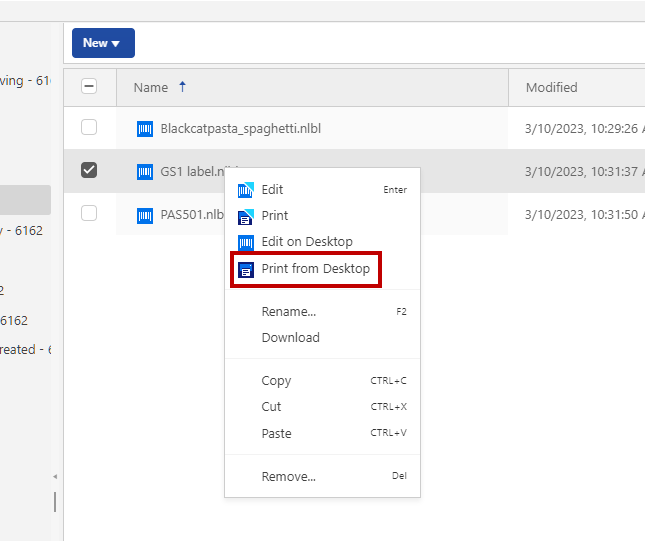Click the GS1 label file icon
Viewport: 645px width, 541px height.
pos(145,172)
